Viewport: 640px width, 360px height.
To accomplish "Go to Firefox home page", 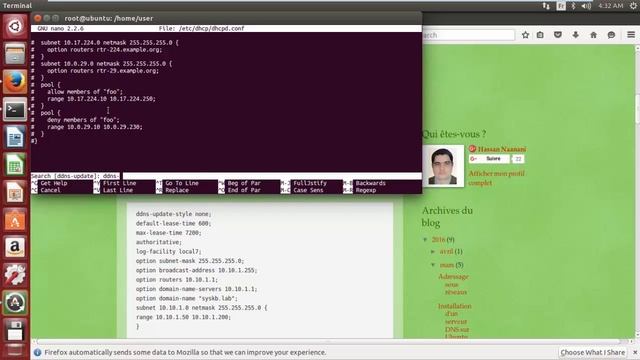I will [x=593, y=35].
